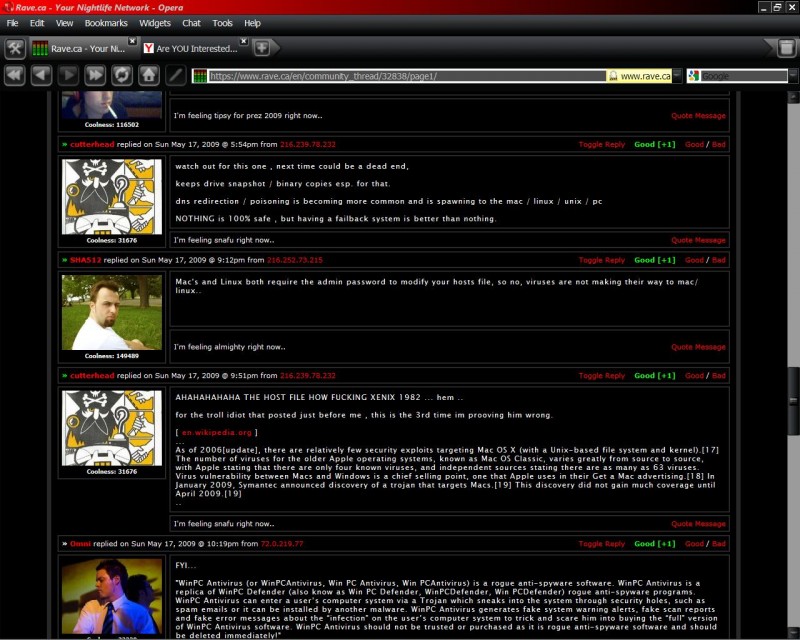Reload the page with the refresh icon

[x=122, y=76]
